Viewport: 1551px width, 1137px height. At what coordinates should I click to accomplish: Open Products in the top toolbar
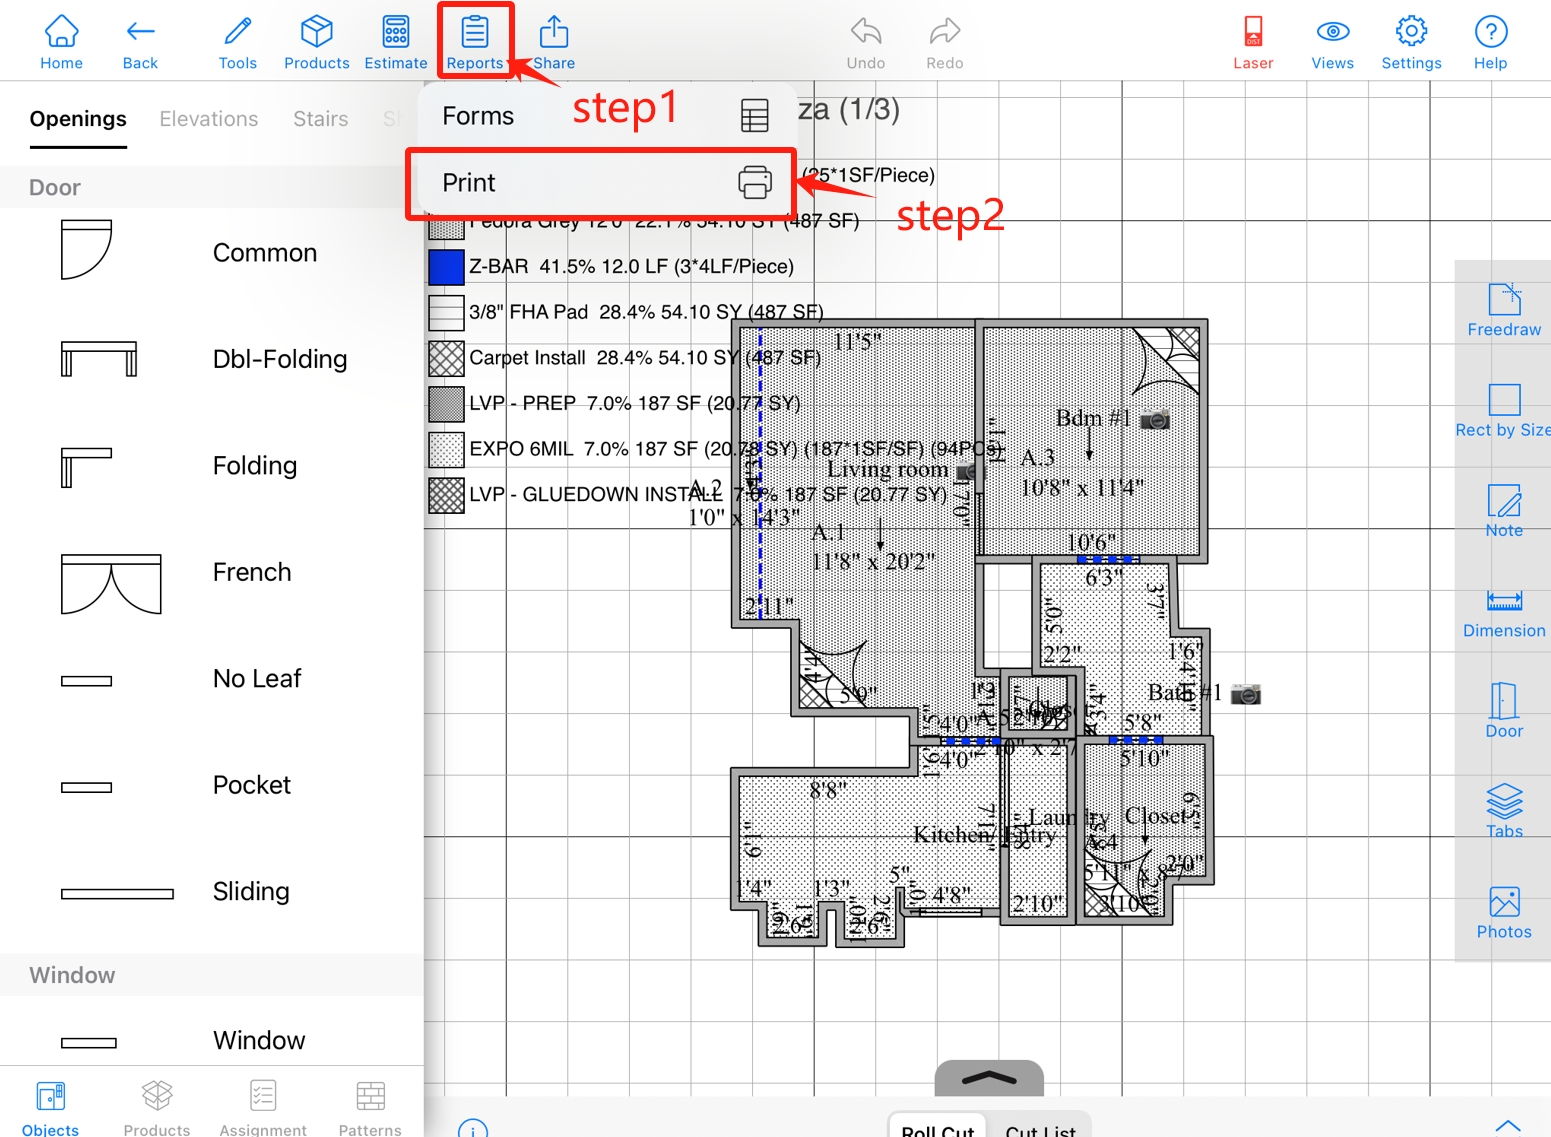click(316, 43)
